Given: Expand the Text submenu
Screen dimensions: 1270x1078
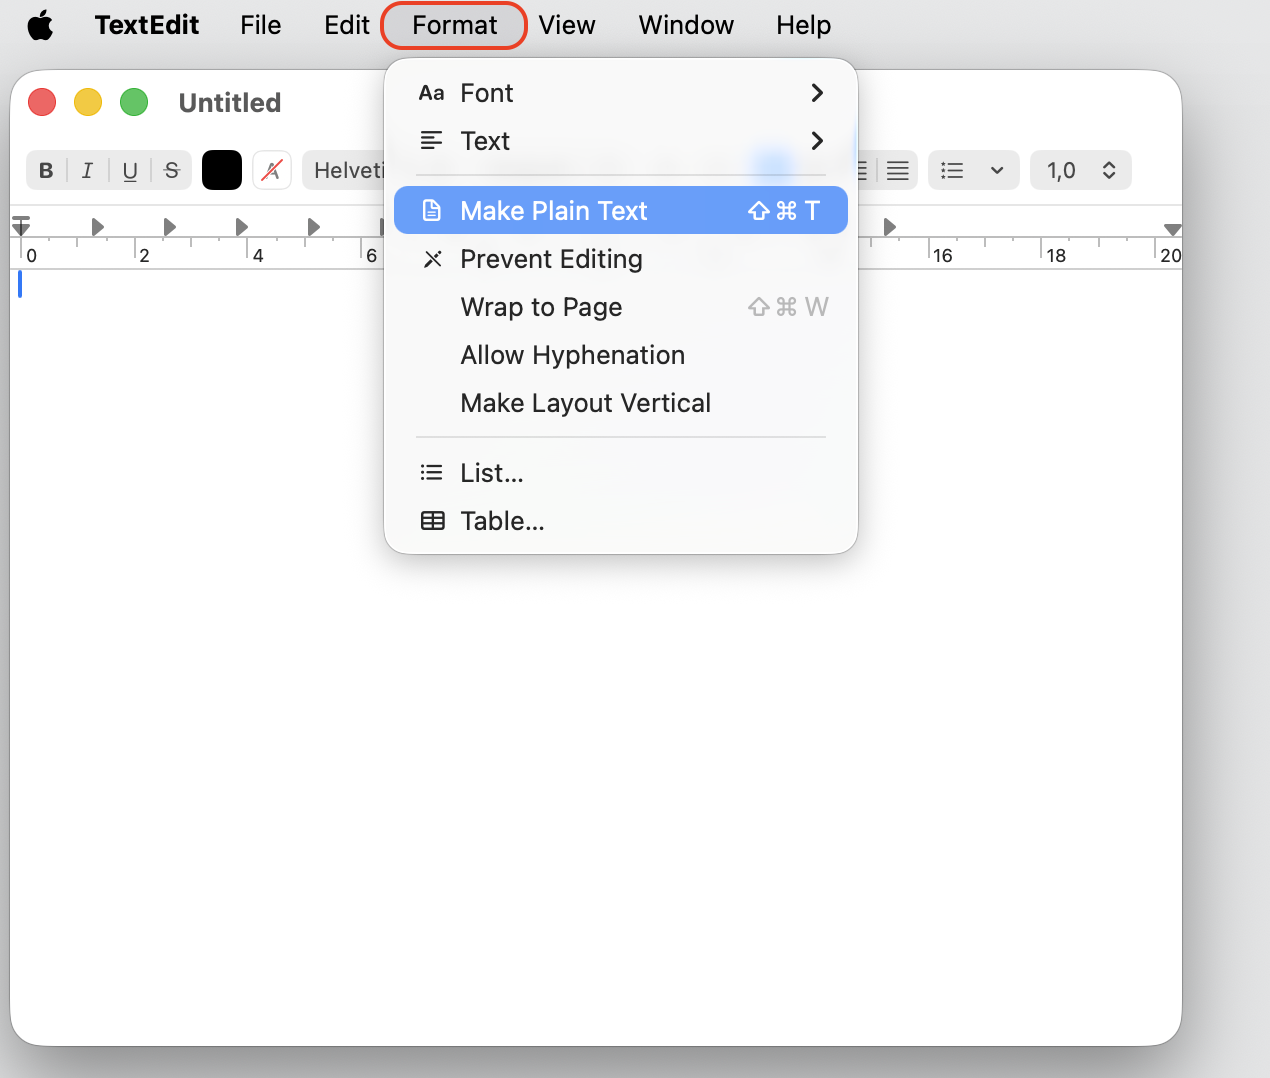Looking at the screenshot, I should point(621,141).
